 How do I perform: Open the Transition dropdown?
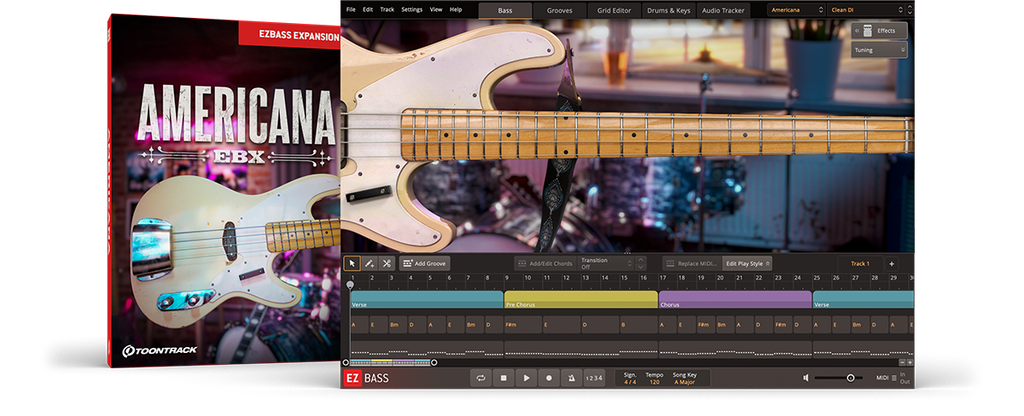[x=605, y=263]
